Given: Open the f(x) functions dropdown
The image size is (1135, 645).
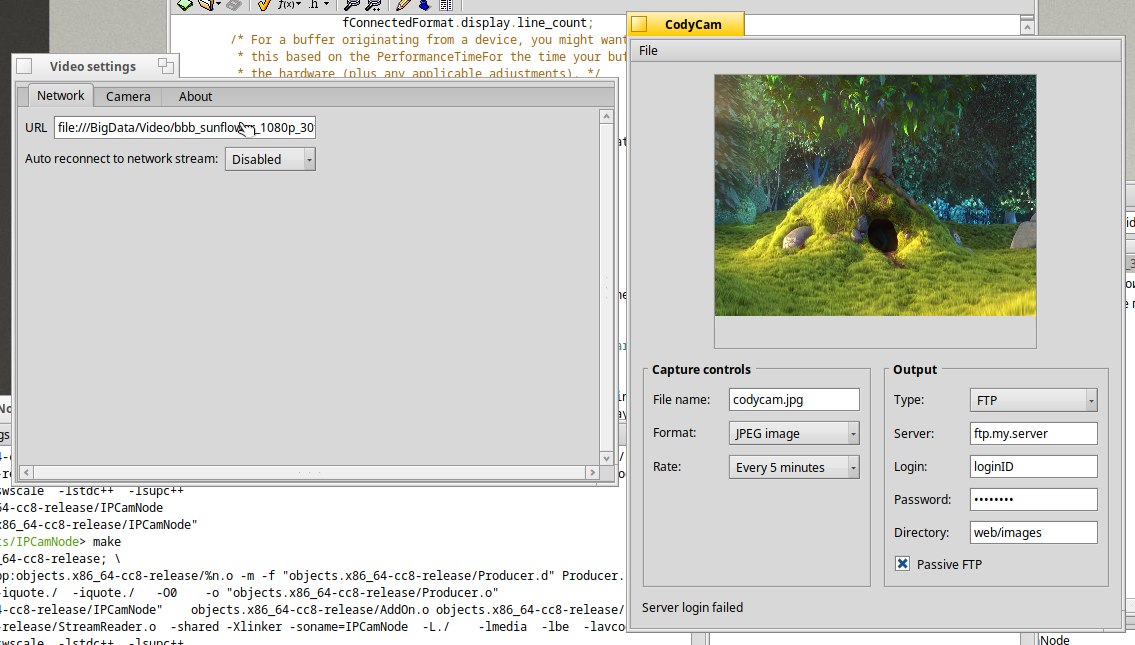Looking at the screenshot, I should 289,4.
